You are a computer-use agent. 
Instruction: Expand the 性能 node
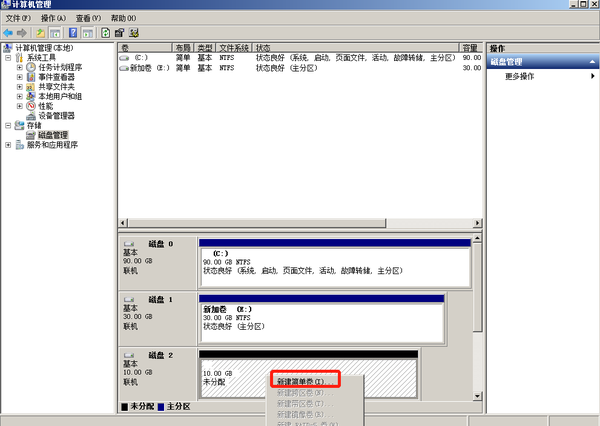[x=20, y=106]
